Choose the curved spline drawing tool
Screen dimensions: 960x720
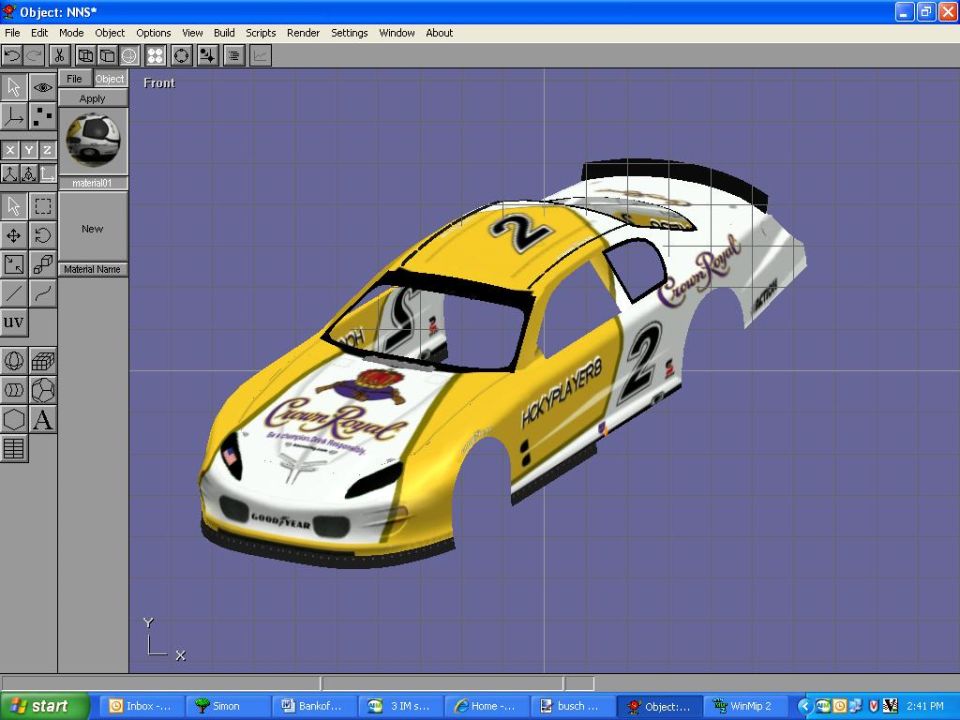point(42,293)
